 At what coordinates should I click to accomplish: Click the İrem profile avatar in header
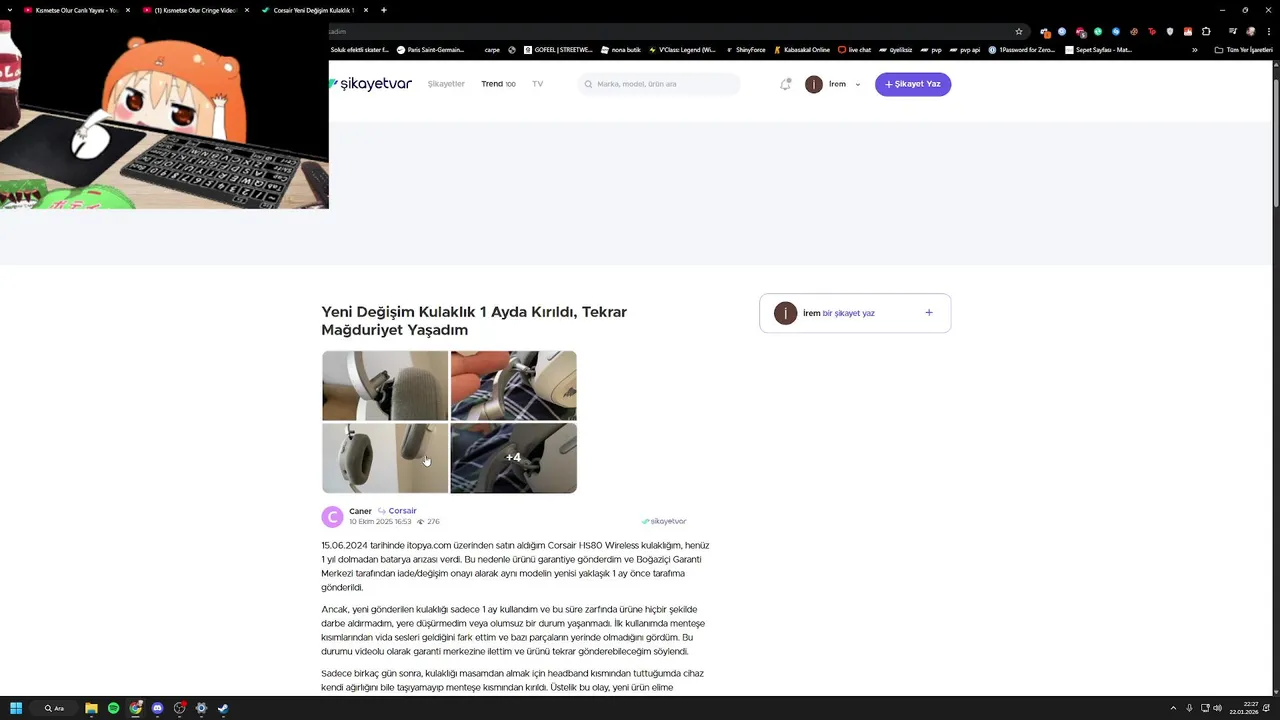814,84
